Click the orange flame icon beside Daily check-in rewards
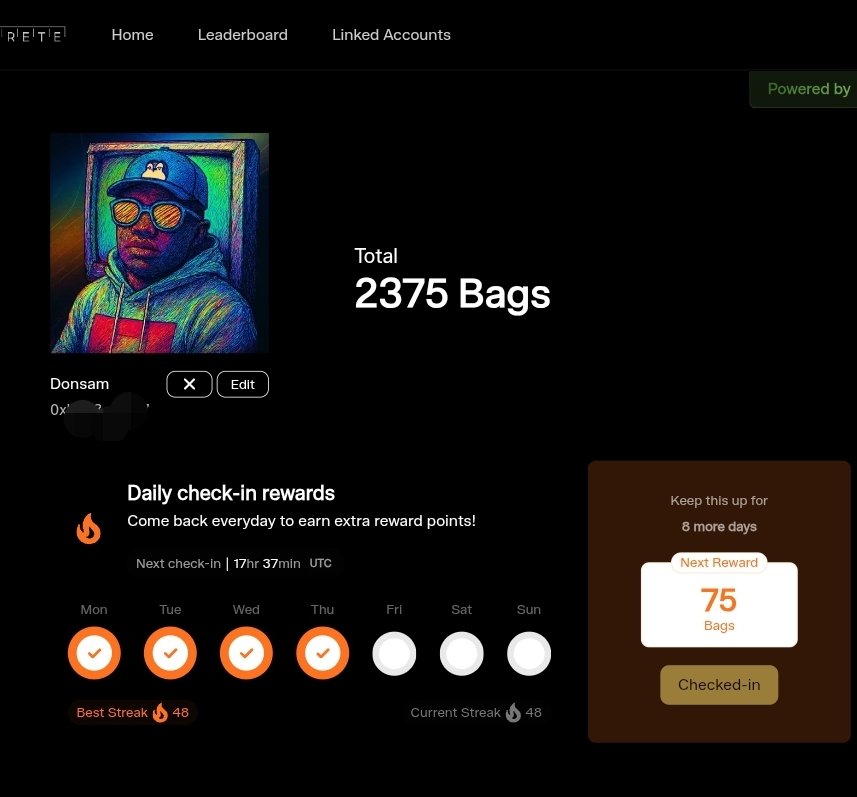The height and width of the screenshot is (797, 857). (x=89, y=529)
